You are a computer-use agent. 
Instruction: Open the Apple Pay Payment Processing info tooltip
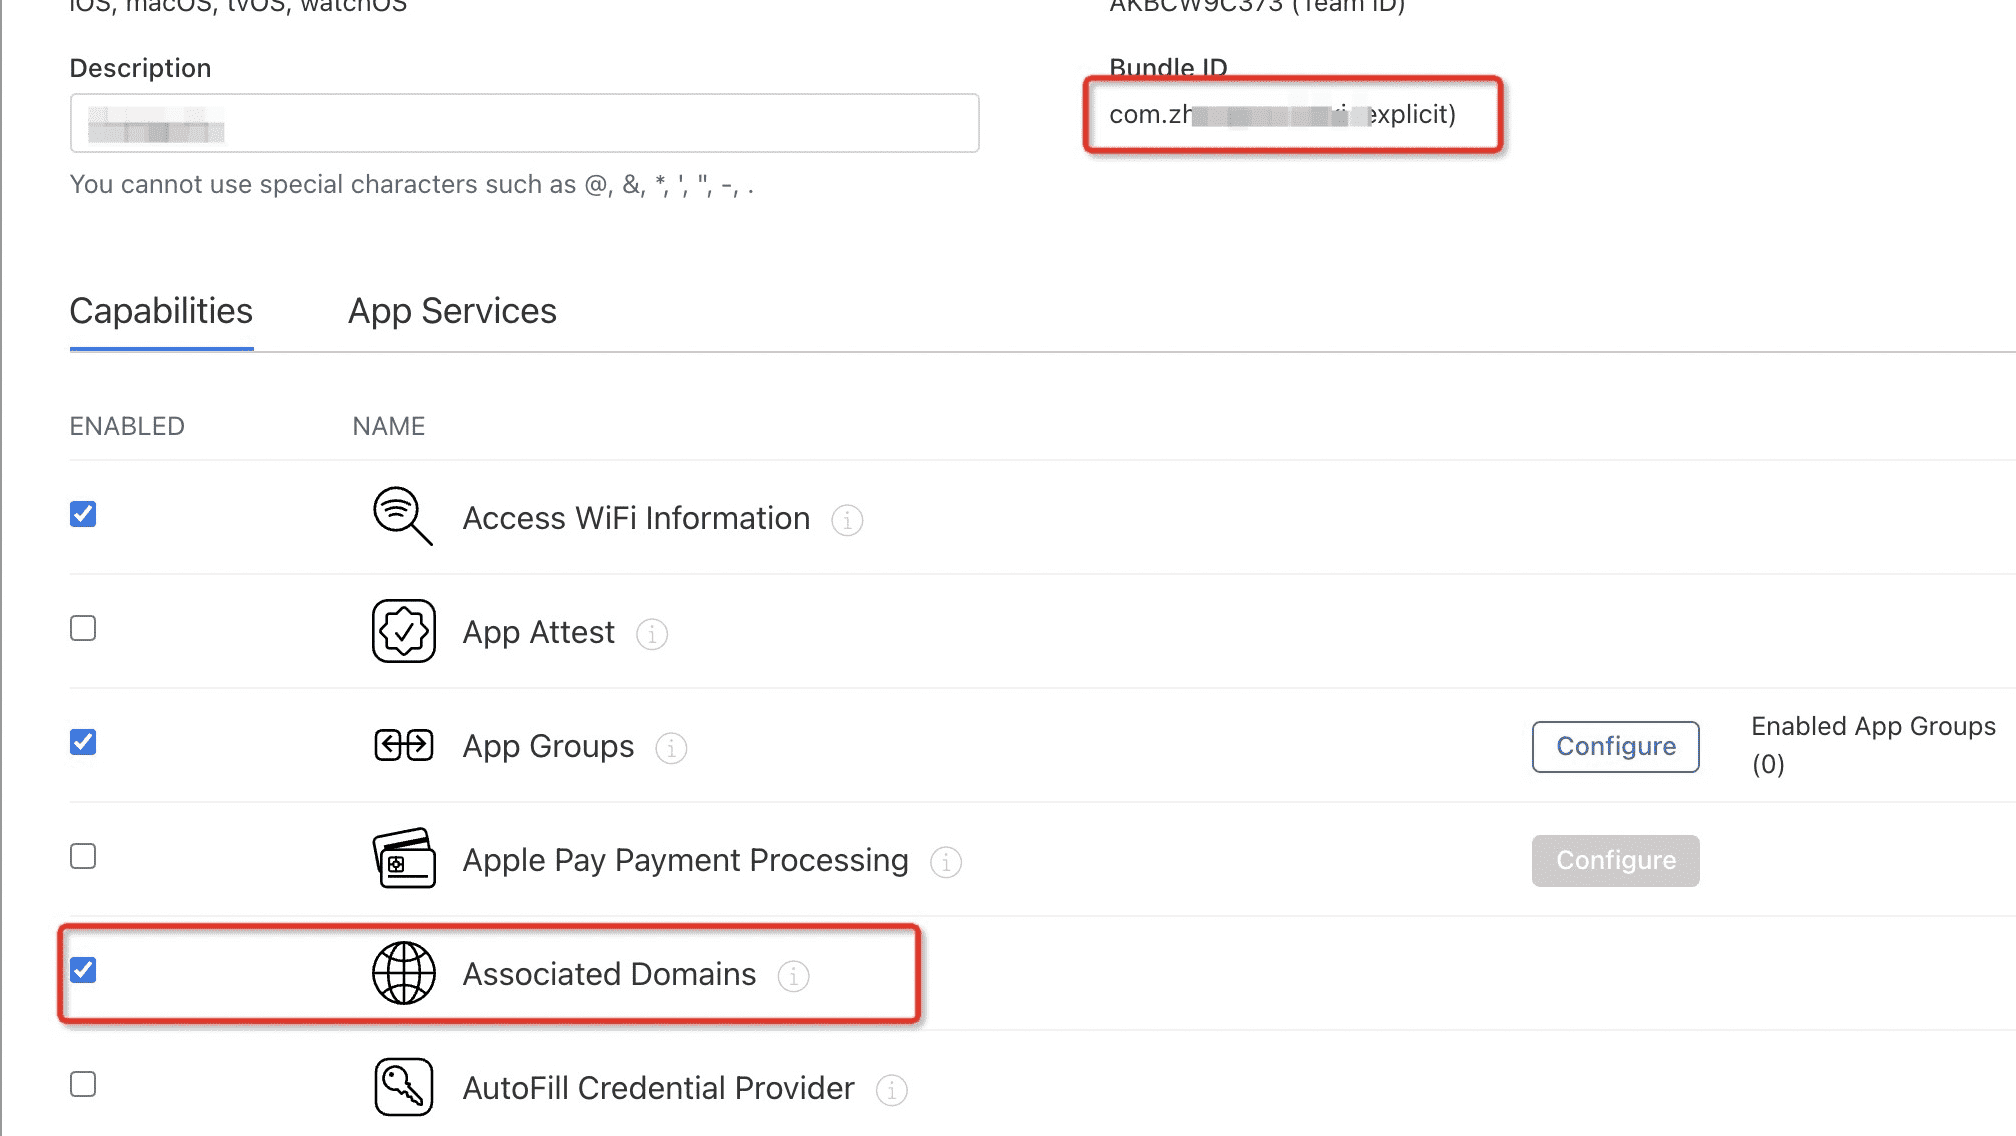[x=945, y=862]
